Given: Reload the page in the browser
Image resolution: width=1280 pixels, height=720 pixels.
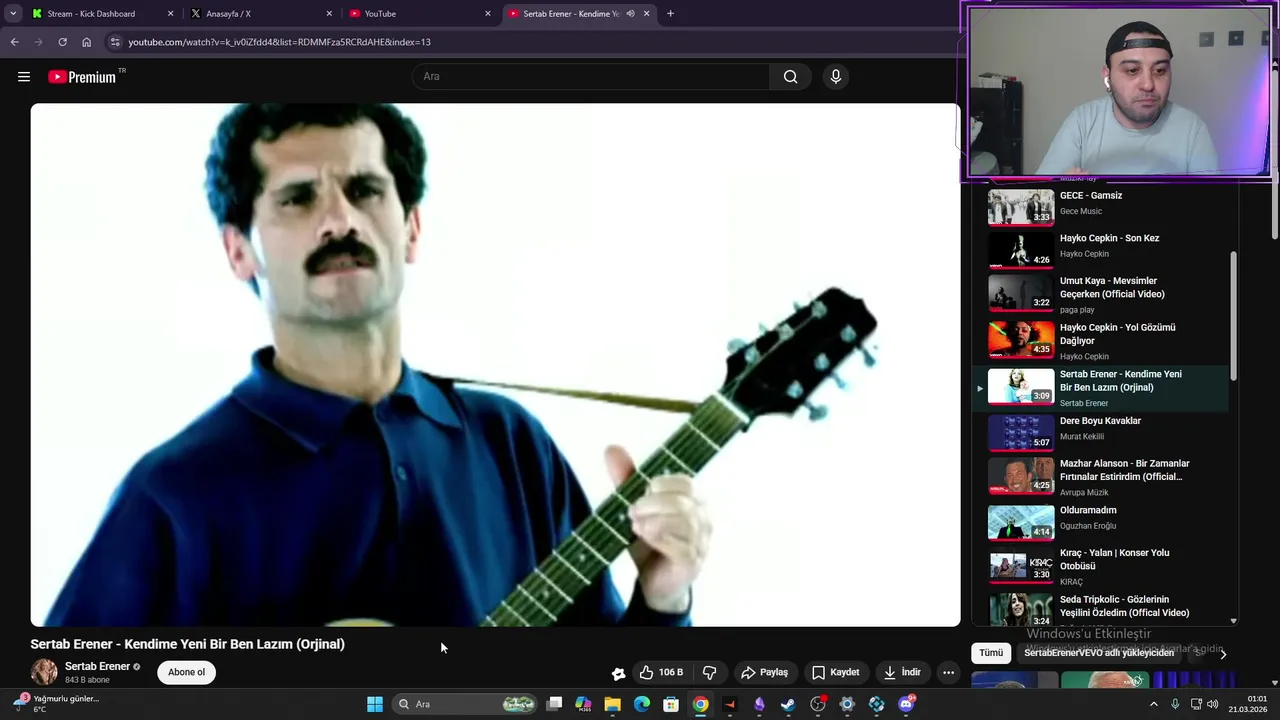Looking at the screenshot, I should [x=62, y=42].
